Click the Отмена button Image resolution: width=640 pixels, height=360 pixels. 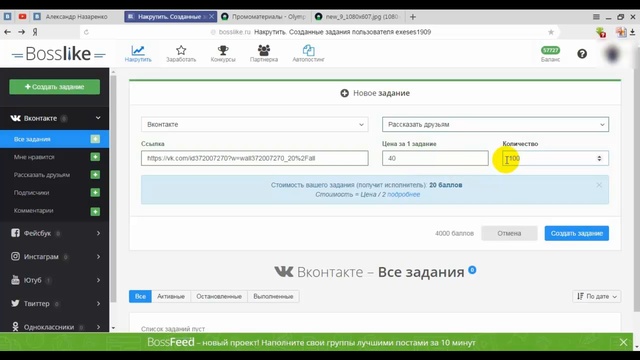509,233
